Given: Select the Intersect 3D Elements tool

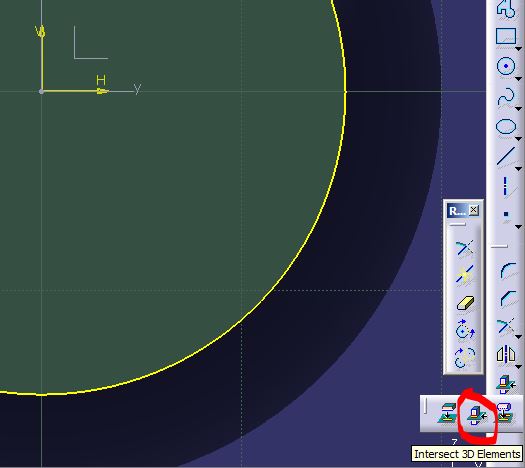Looking at the screenshot, I should click(x=477, y=416).
